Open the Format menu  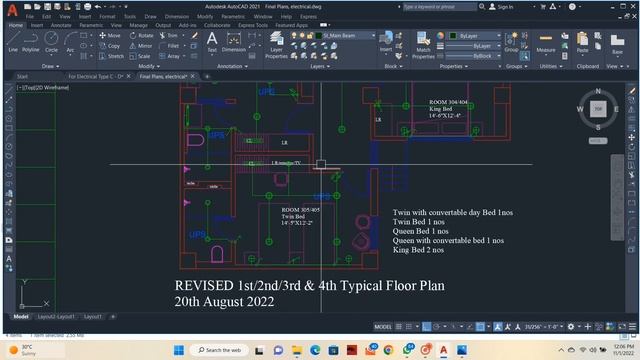[x=107, y=17]
